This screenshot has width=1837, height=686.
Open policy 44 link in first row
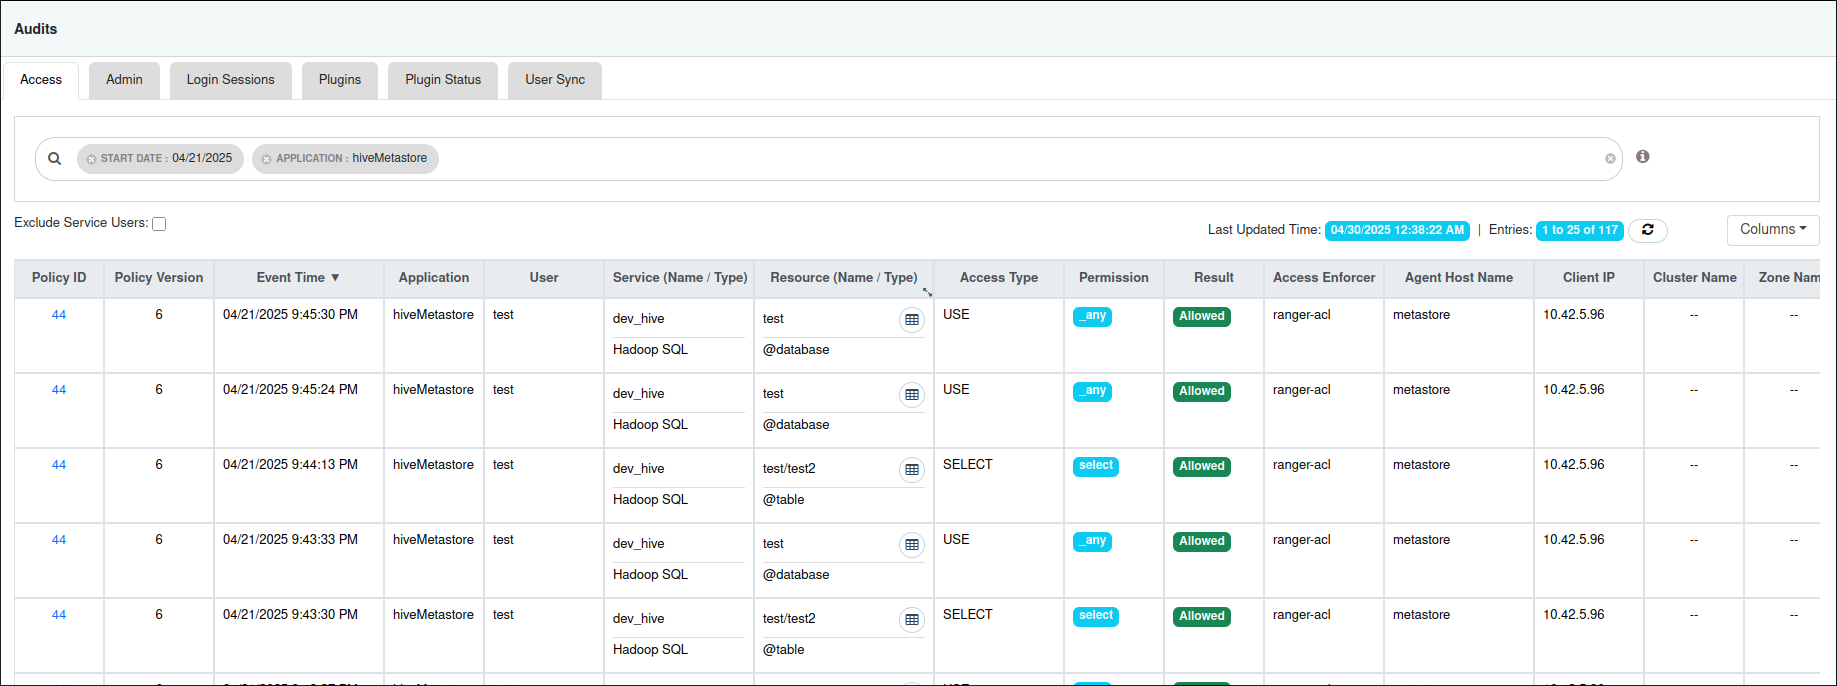tap(59, 315)
